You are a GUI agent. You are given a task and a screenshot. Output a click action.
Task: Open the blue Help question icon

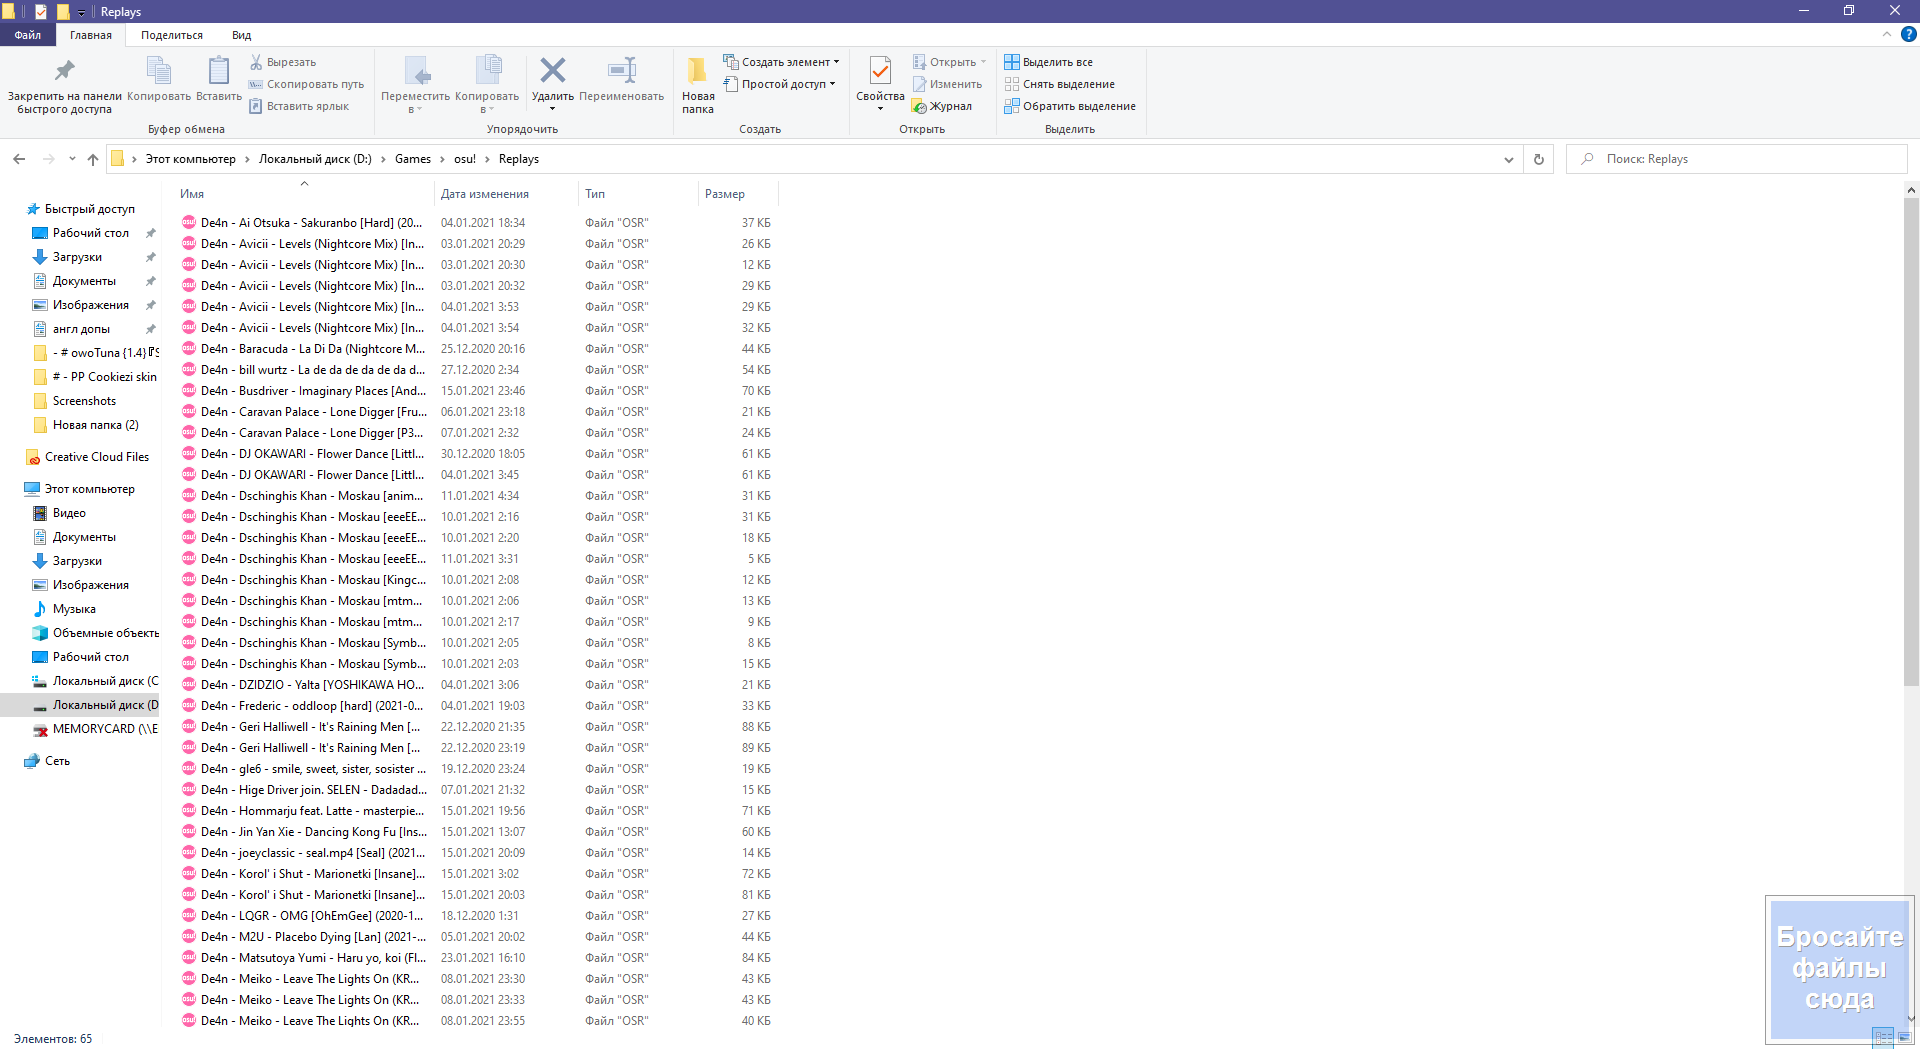coord(1908,34)
